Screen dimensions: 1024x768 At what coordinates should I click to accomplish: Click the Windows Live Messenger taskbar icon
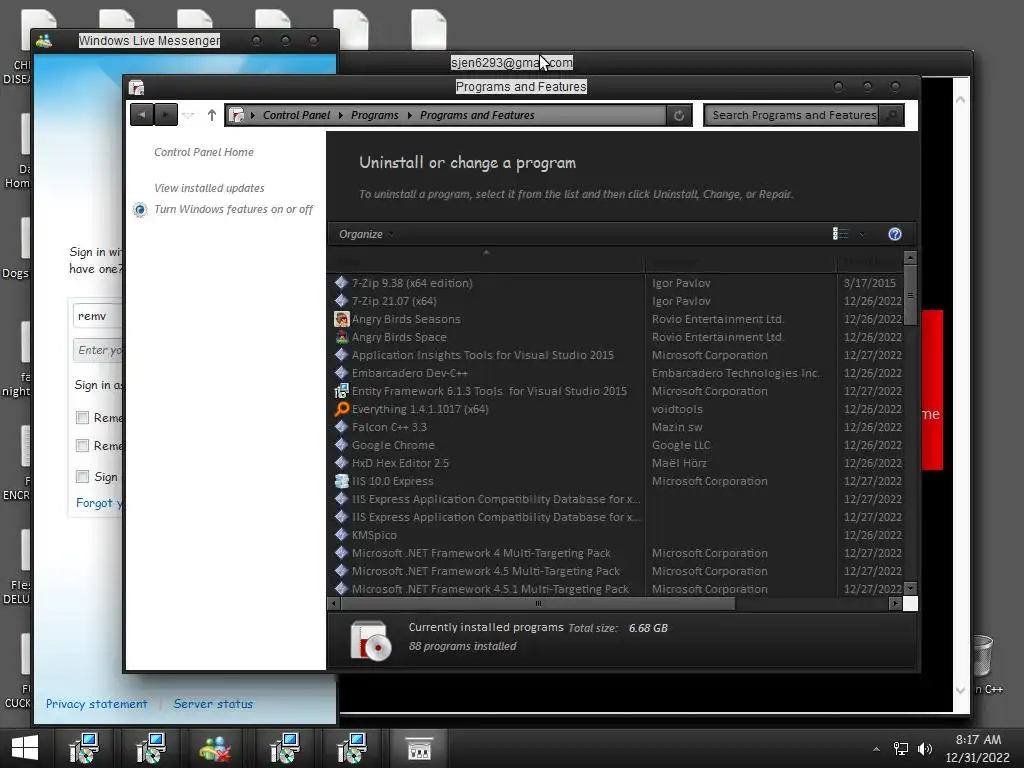216,749
